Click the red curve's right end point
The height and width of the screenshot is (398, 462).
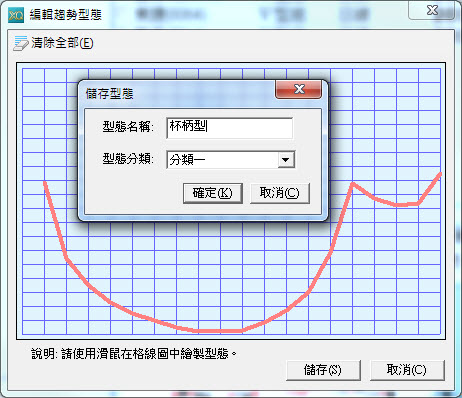[x=440, y=174]
